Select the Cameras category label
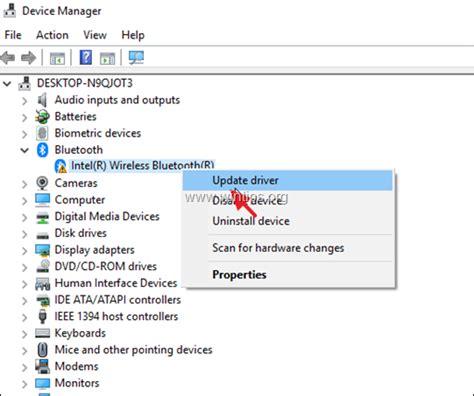The width and height of the screenshot is (474, 396). click(x=76, y=183)
